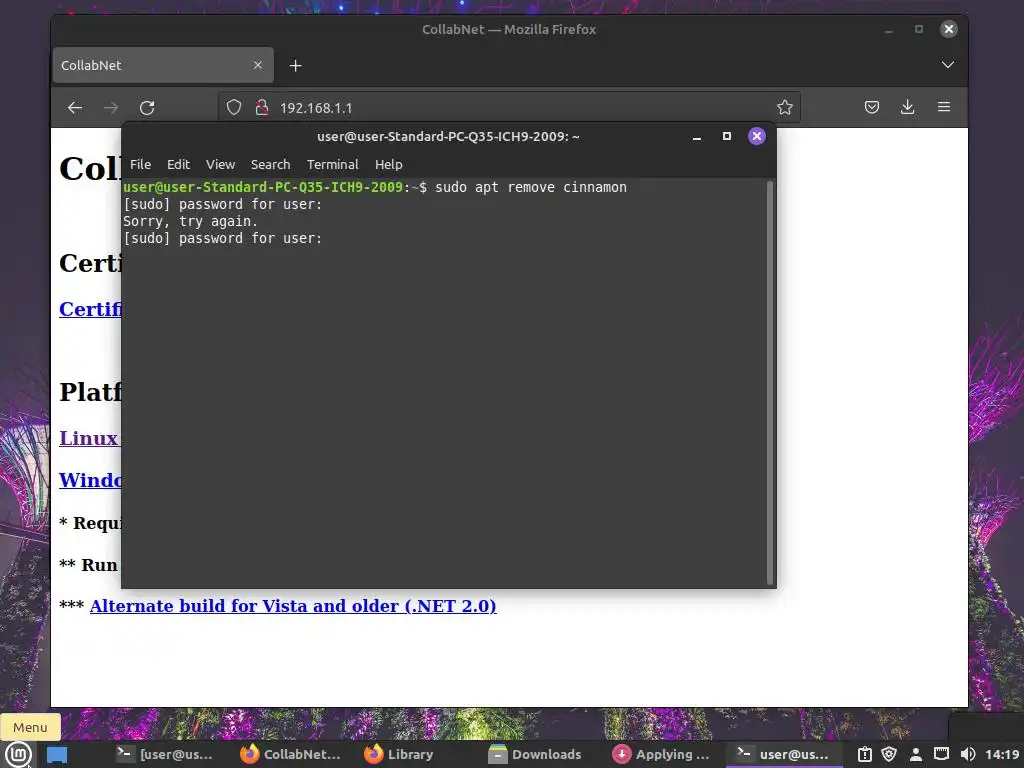Viewport: 1024px width, 768px height.
Task: Click the terminal vertical scrollbar
Action: (x=770, y=383)
